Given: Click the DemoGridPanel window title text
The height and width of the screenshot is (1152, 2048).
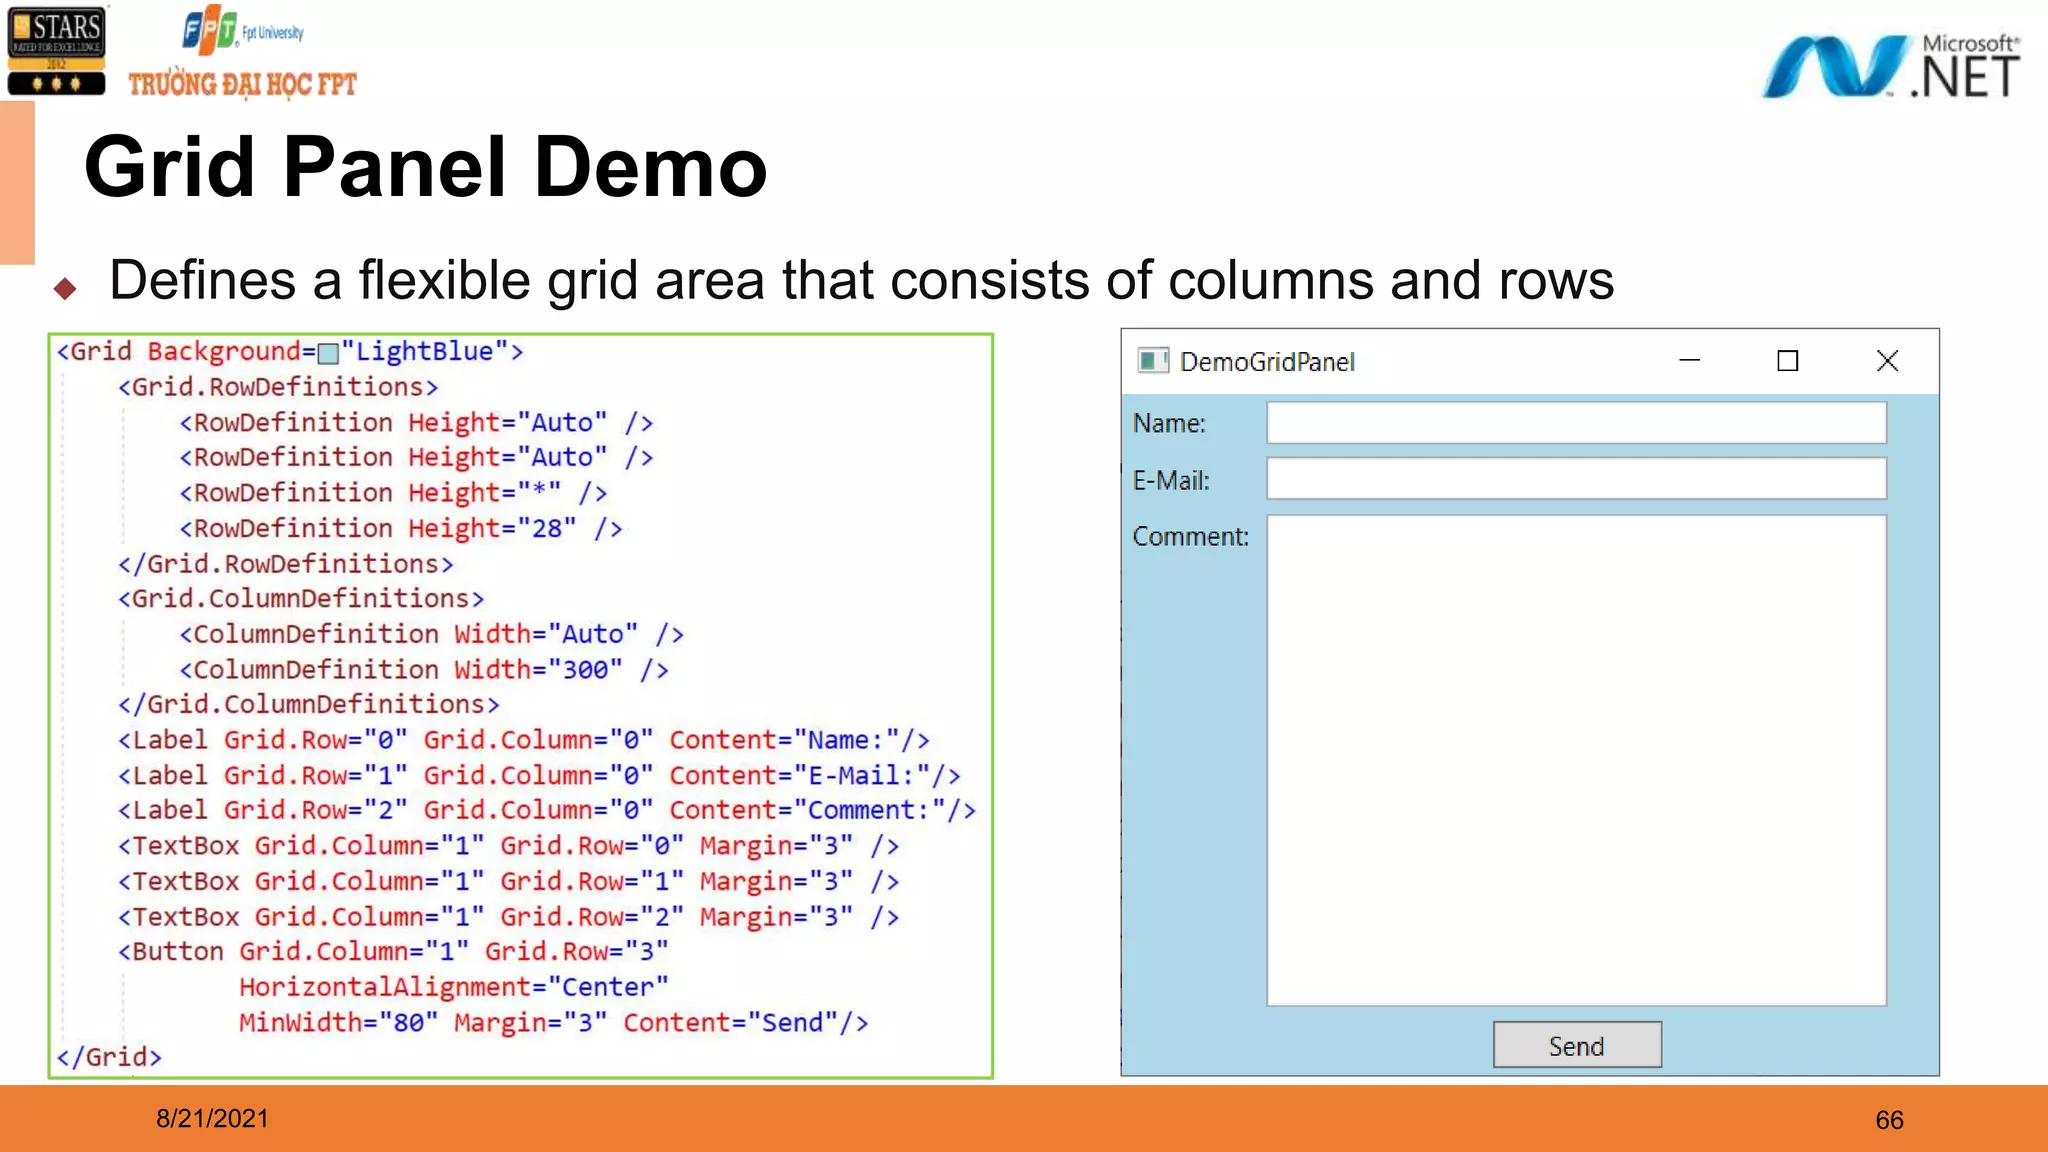Looking at the screenshot, I should coord(1267,362).
